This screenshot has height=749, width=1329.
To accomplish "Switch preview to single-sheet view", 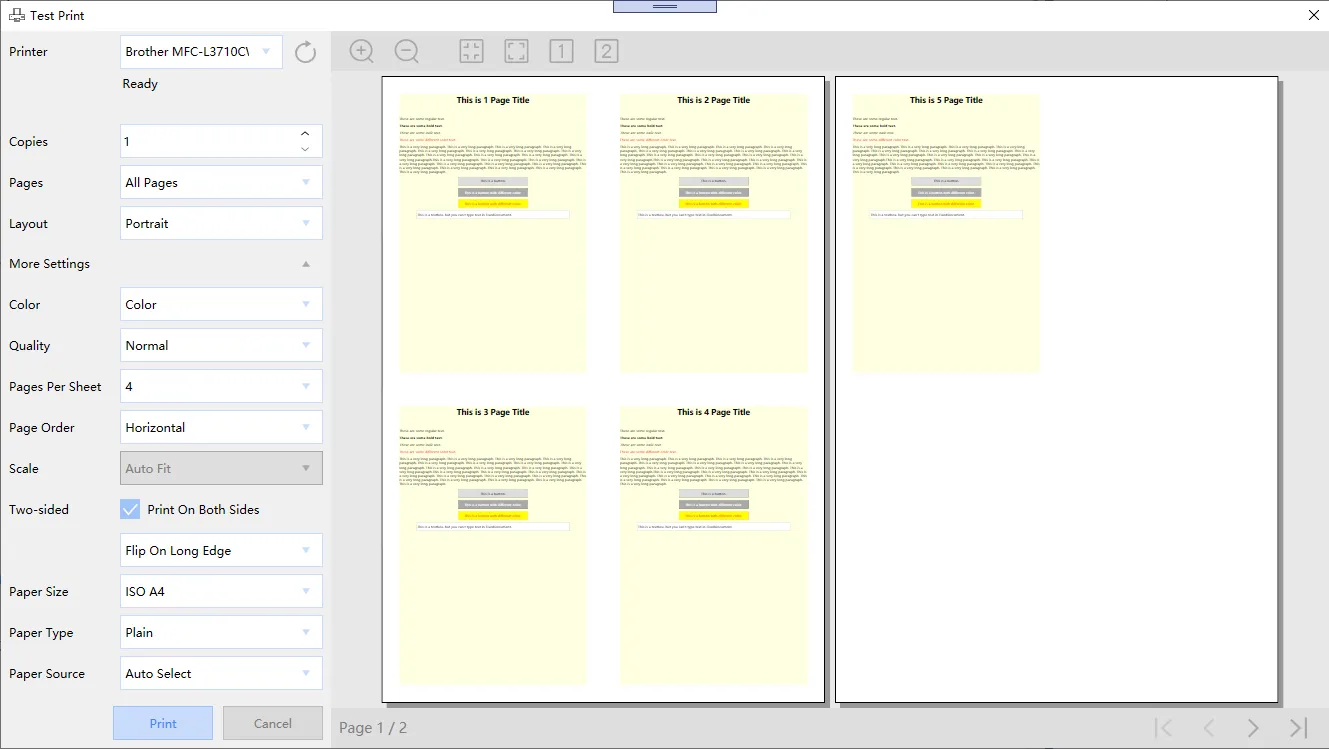I will pyautogui.click(x=562, y=52).
